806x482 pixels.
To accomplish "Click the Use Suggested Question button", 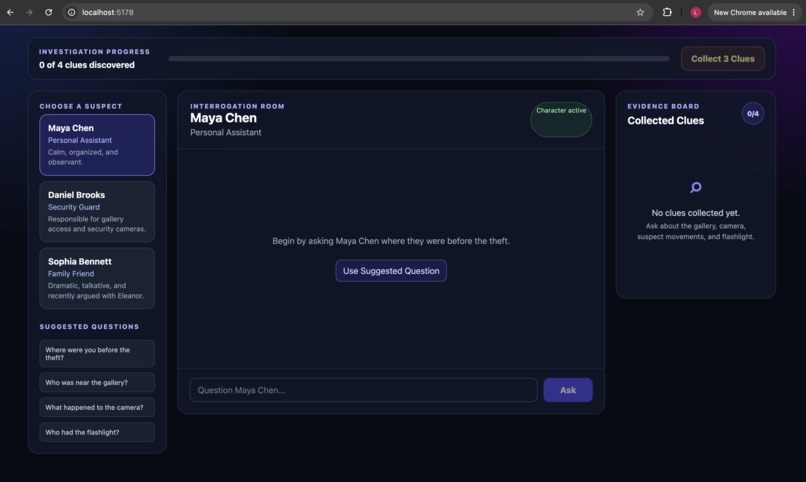I will [x=391, y=271].
